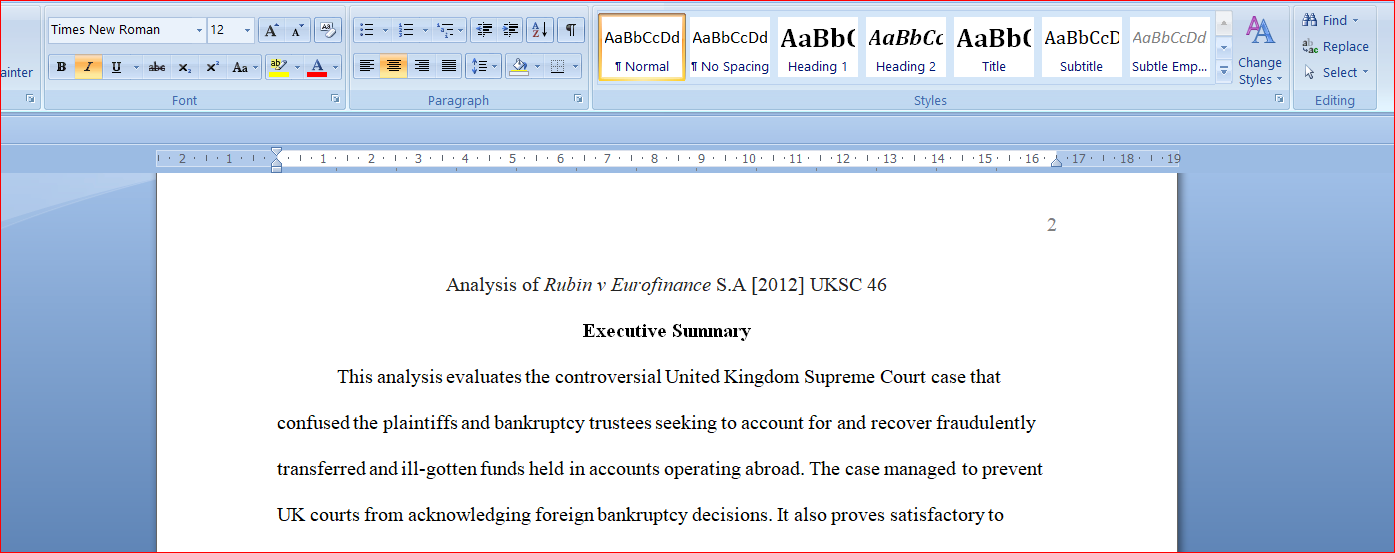Apply the paragraph shading paint bucket
This screenshot has height=553, width=1395.
pyautogui.click(x=519, y=66)
